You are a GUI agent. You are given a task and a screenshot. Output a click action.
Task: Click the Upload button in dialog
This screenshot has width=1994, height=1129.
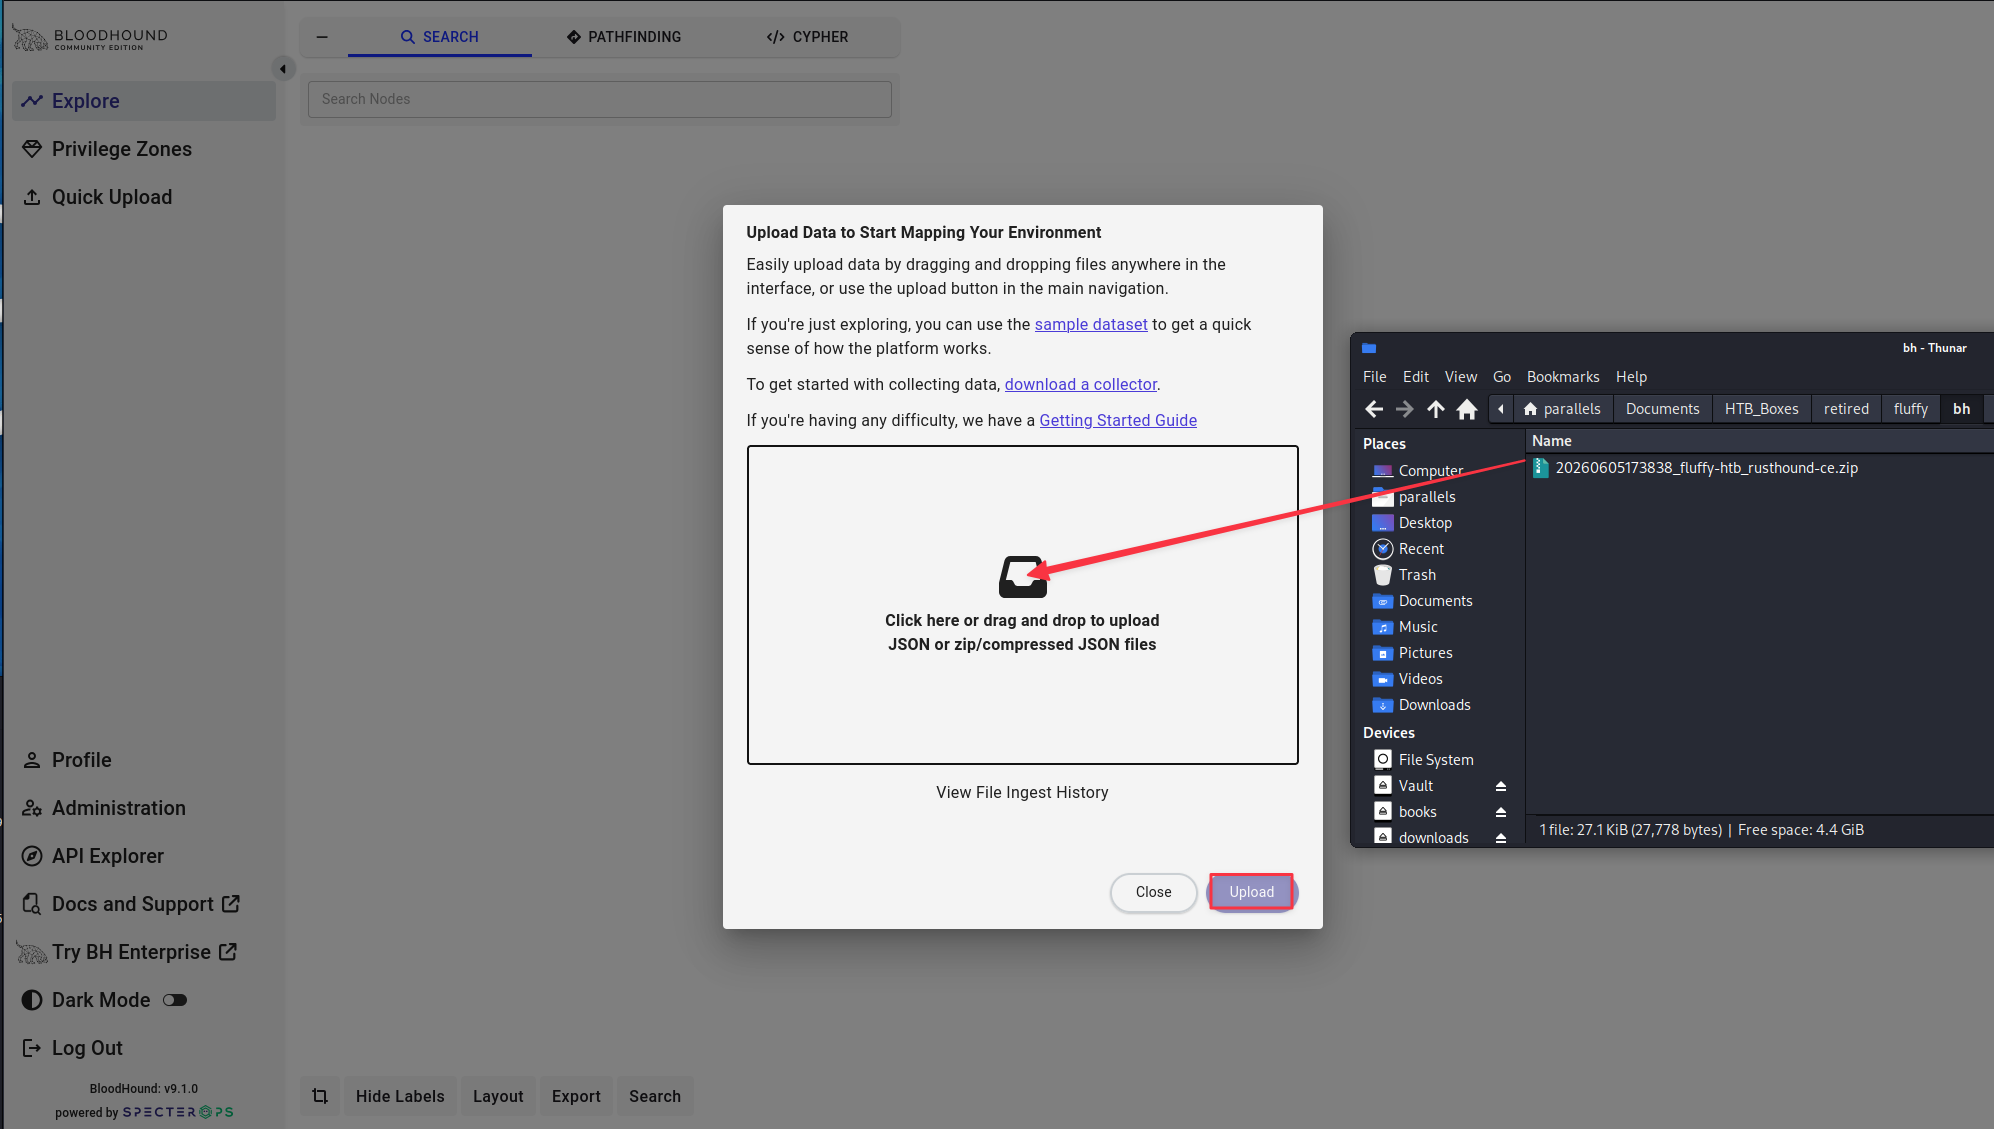pyautogui.click(x=1251, y=892)
